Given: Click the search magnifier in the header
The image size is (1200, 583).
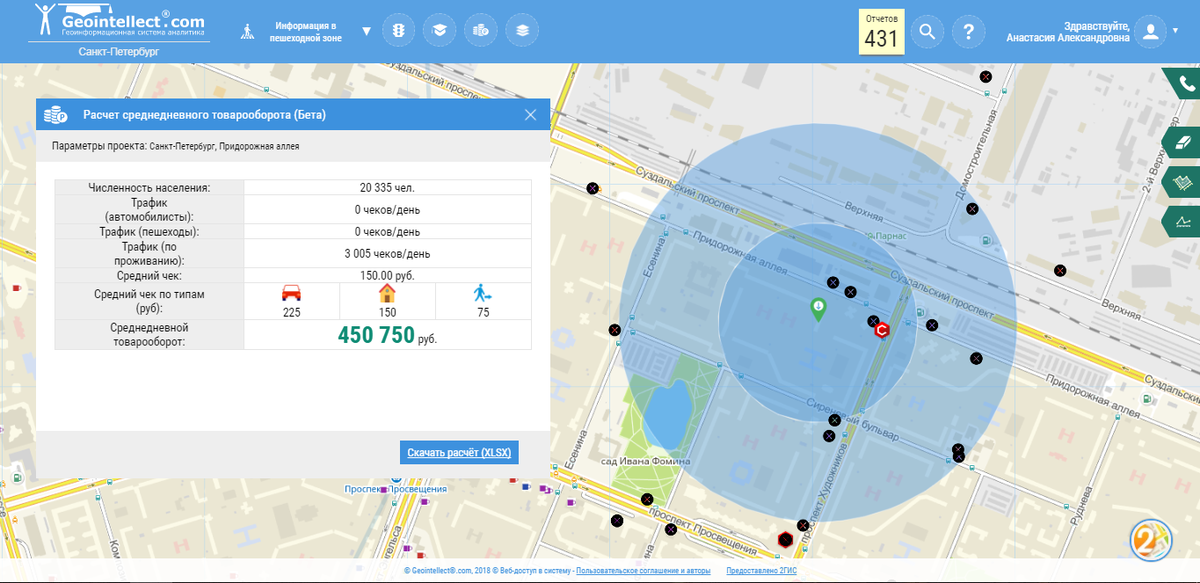Looking at the screenshot, I should tap(926, 31).
